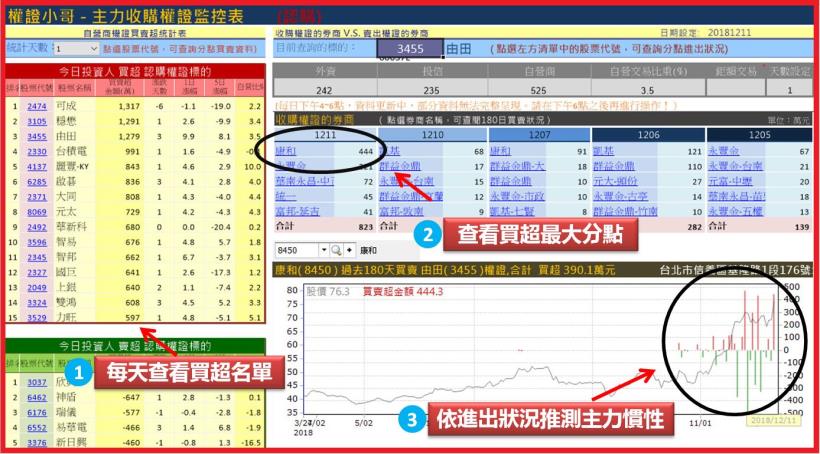Open stock code 6552 易華電 link
The image size is (820, 454).
(37, 428)
